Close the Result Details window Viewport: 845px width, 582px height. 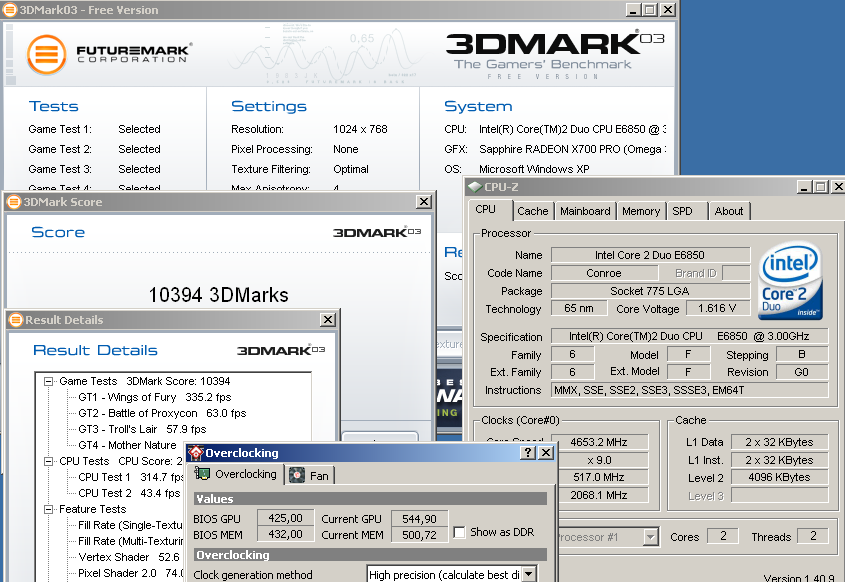[328, 320]
